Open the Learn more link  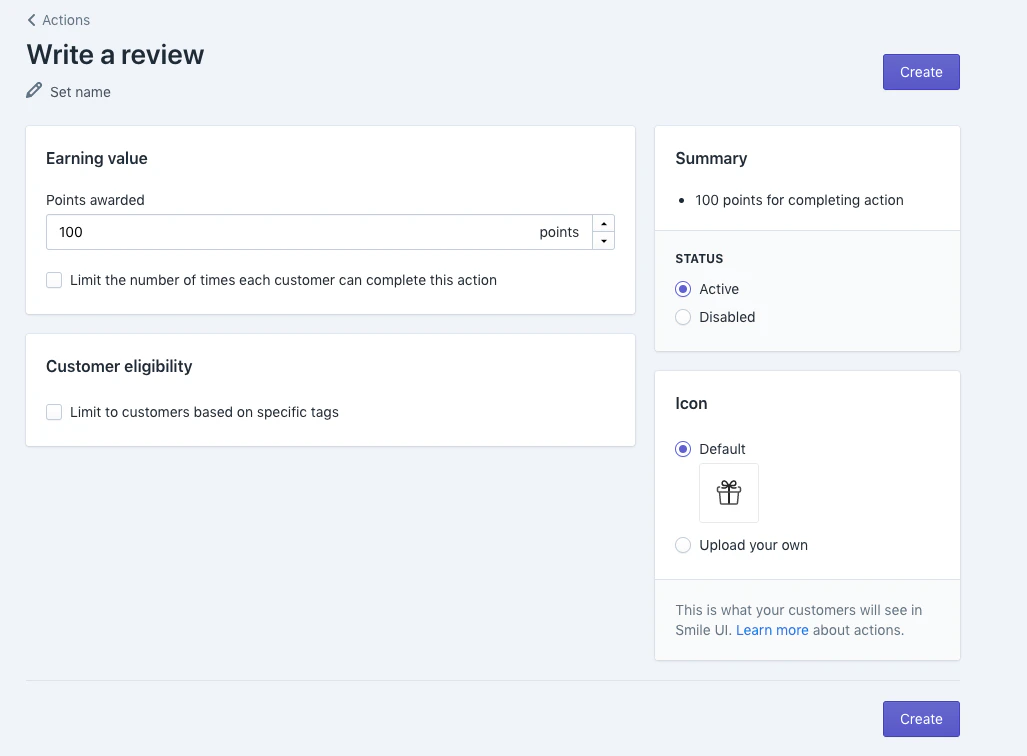772,630
